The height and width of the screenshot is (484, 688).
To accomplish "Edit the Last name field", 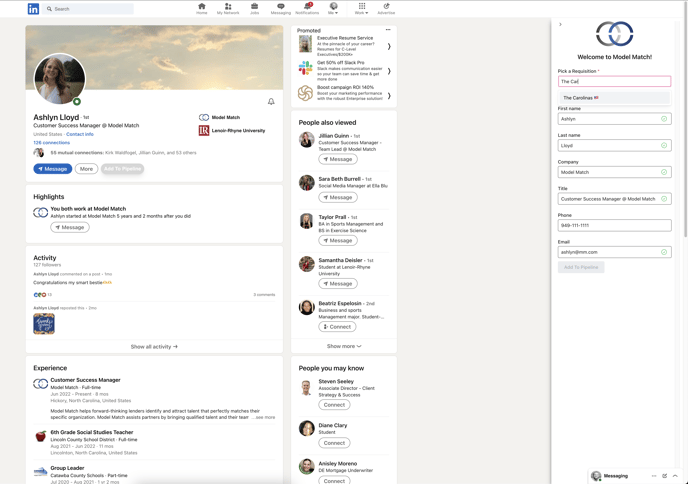I will point(614,145).
